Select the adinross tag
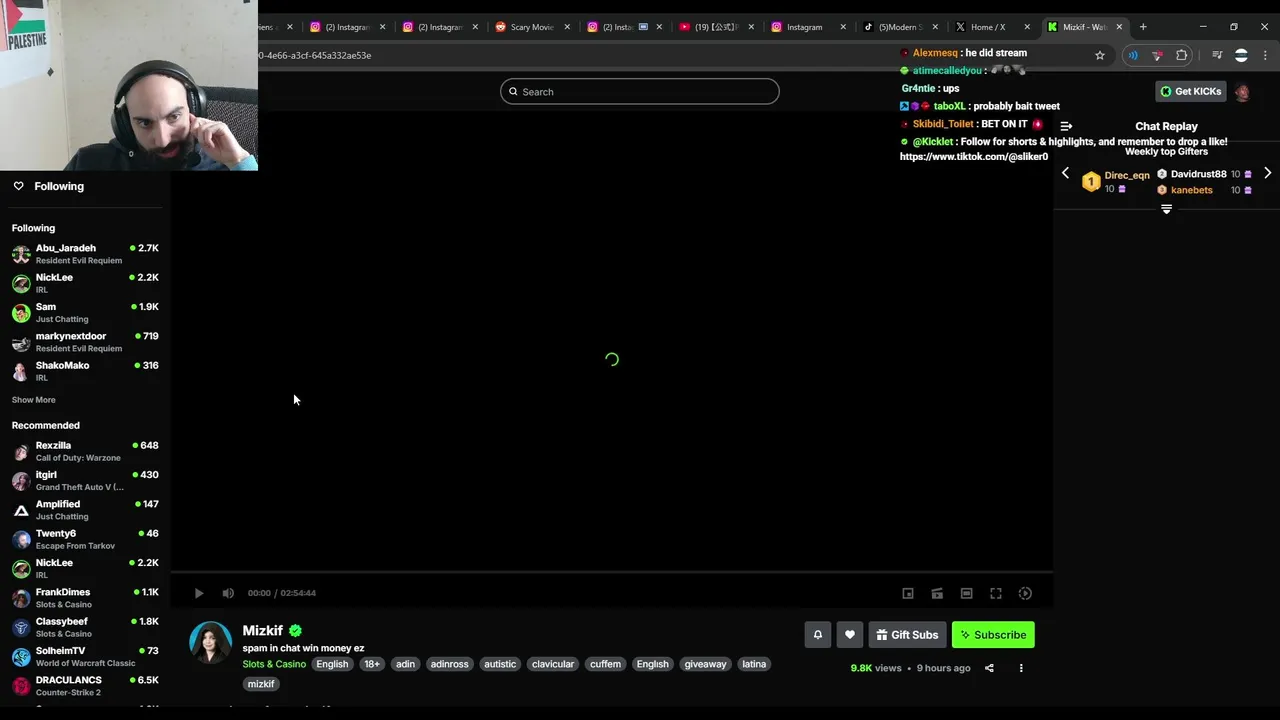Screen dimensions: 1280x720 point(449,664)
